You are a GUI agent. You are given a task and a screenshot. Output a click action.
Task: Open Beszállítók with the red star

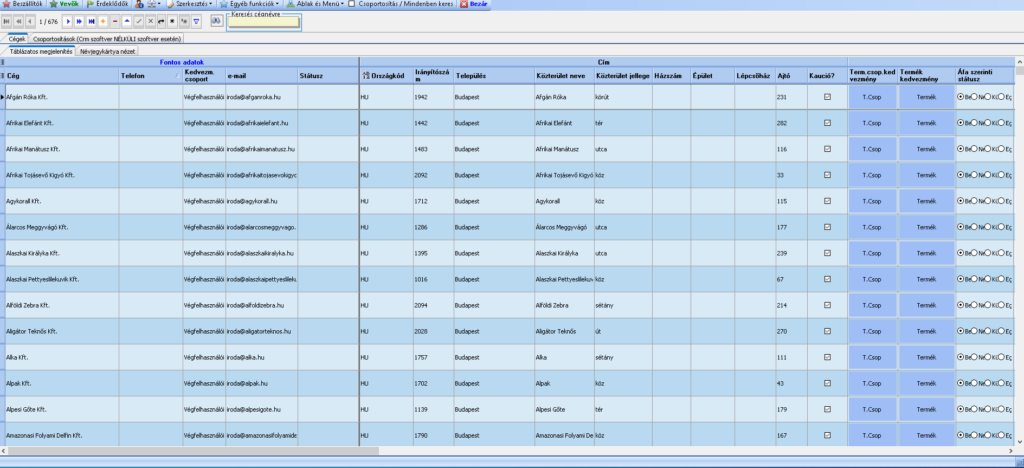[22, 4]
